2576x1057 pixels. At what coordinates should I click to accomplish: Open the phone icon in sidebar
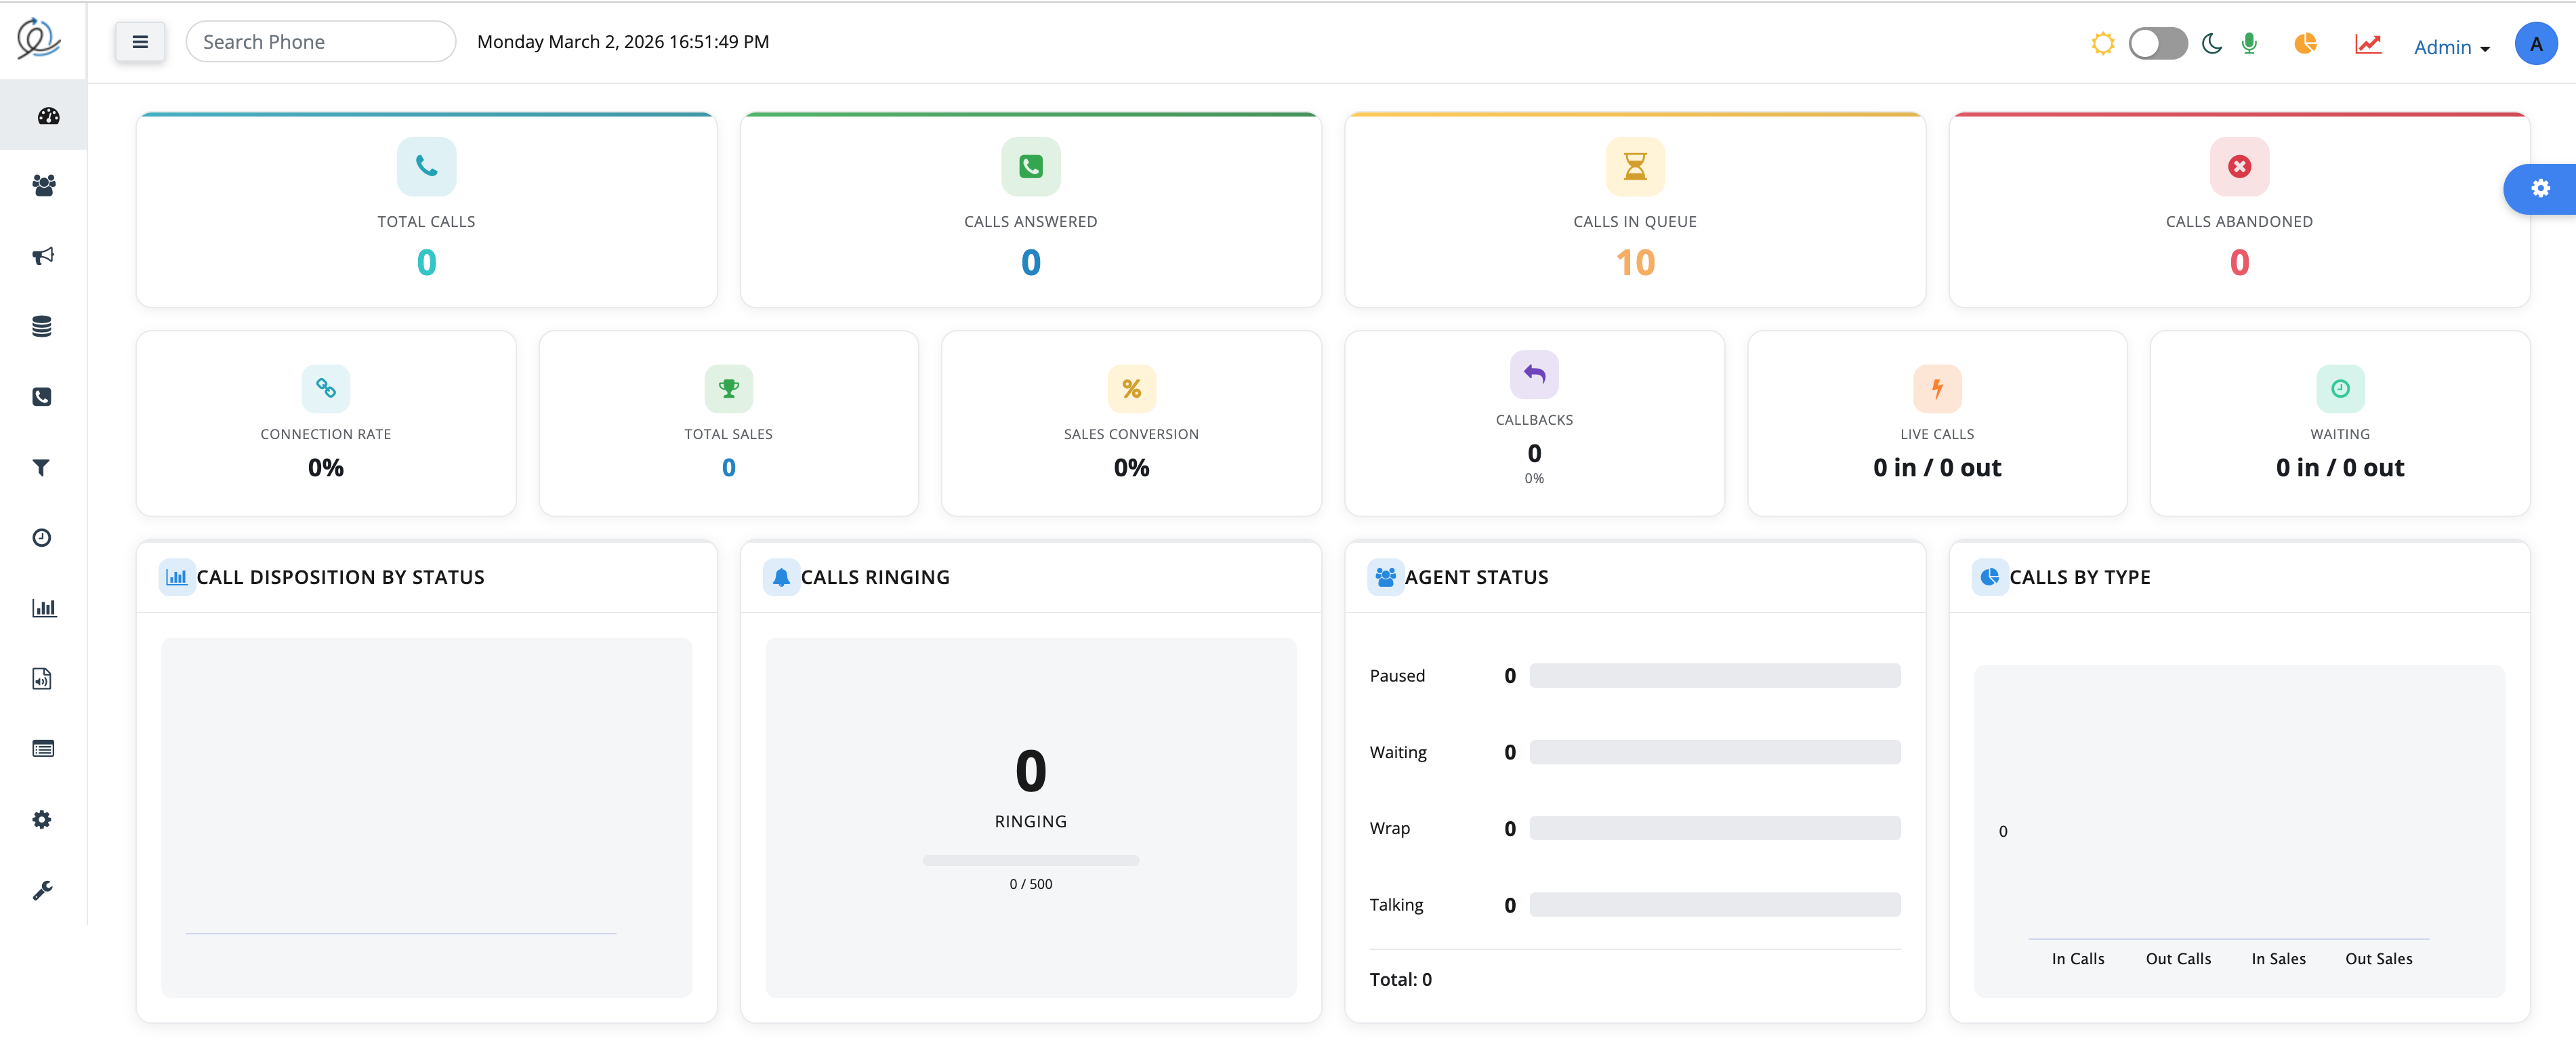[x=42, y=397]
